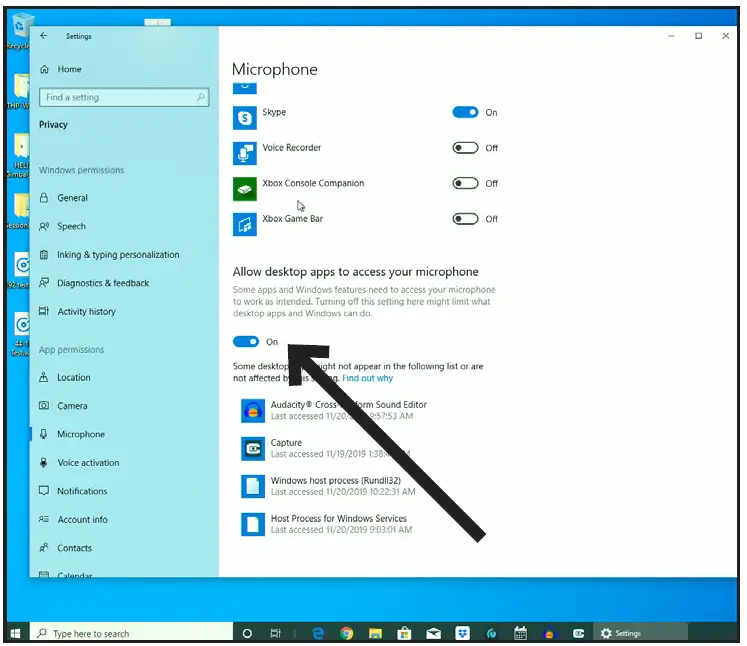
Task: Maximize the Settings window
Action: tap(698, 36)
